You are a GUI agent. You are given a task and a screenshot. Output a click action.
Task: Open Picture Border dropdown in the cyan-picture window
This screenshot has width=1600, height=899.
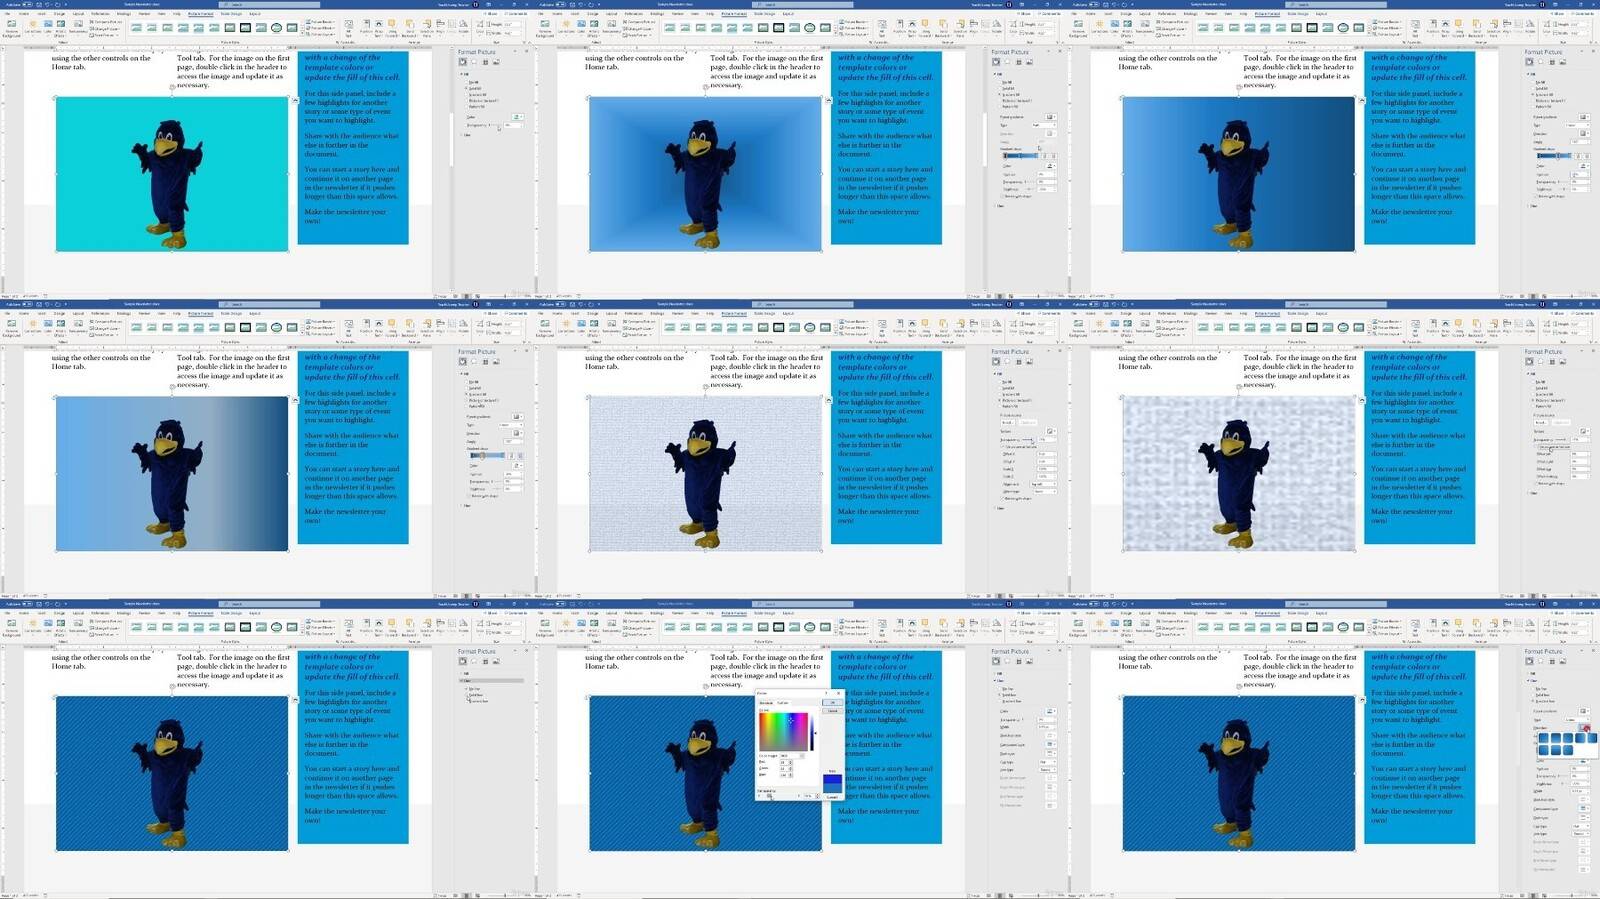(x=320, y=22)
